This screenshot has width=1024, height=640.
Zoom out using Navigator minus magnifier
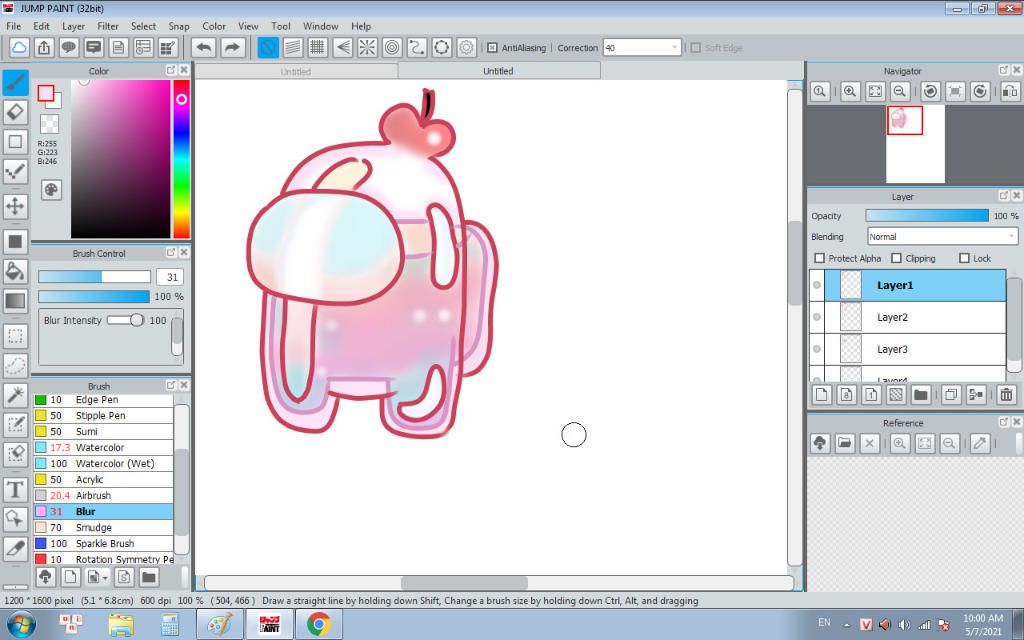coord(899,92)
